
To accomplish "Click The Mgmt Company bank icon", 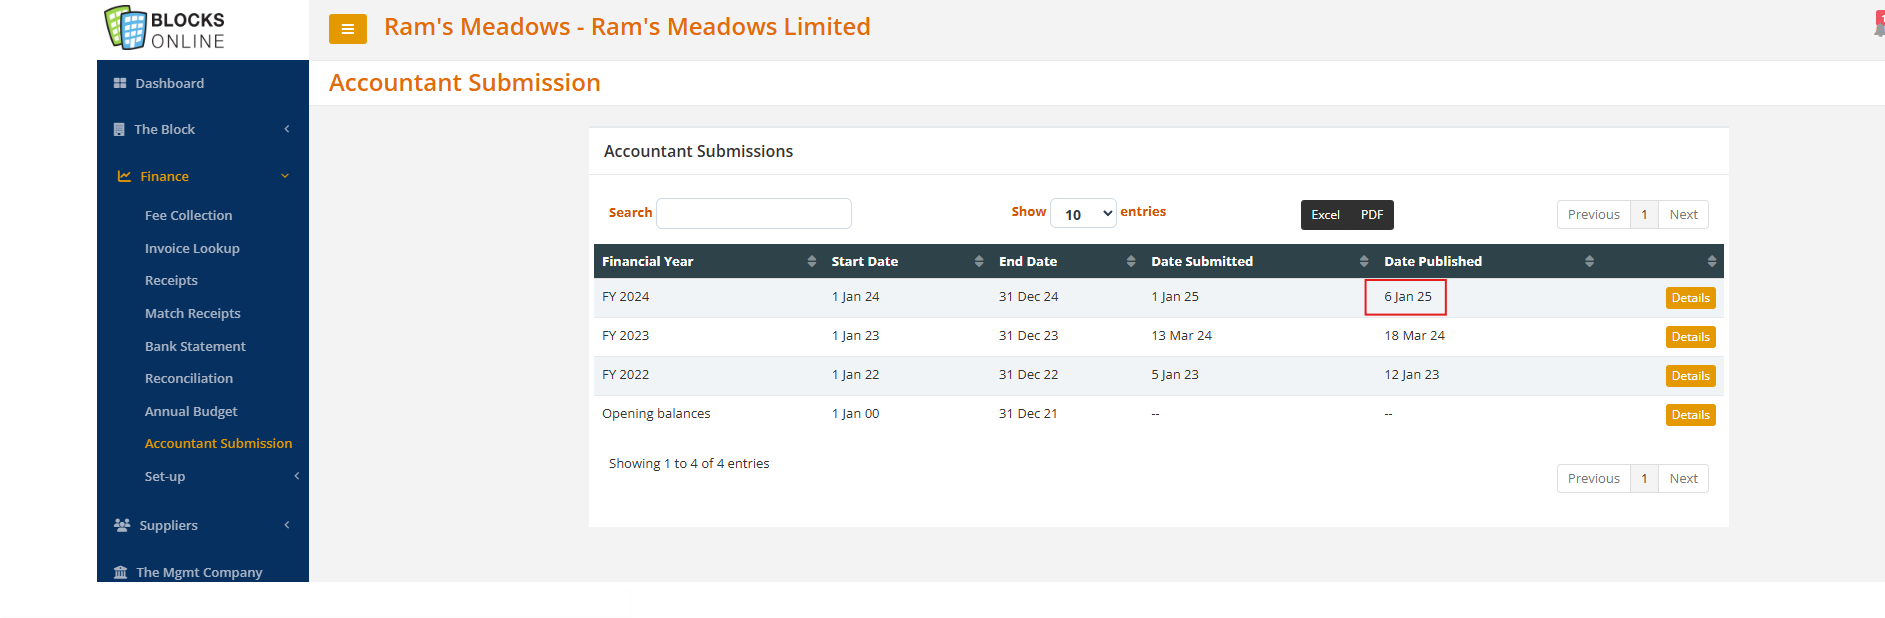I will coord(121,572).
